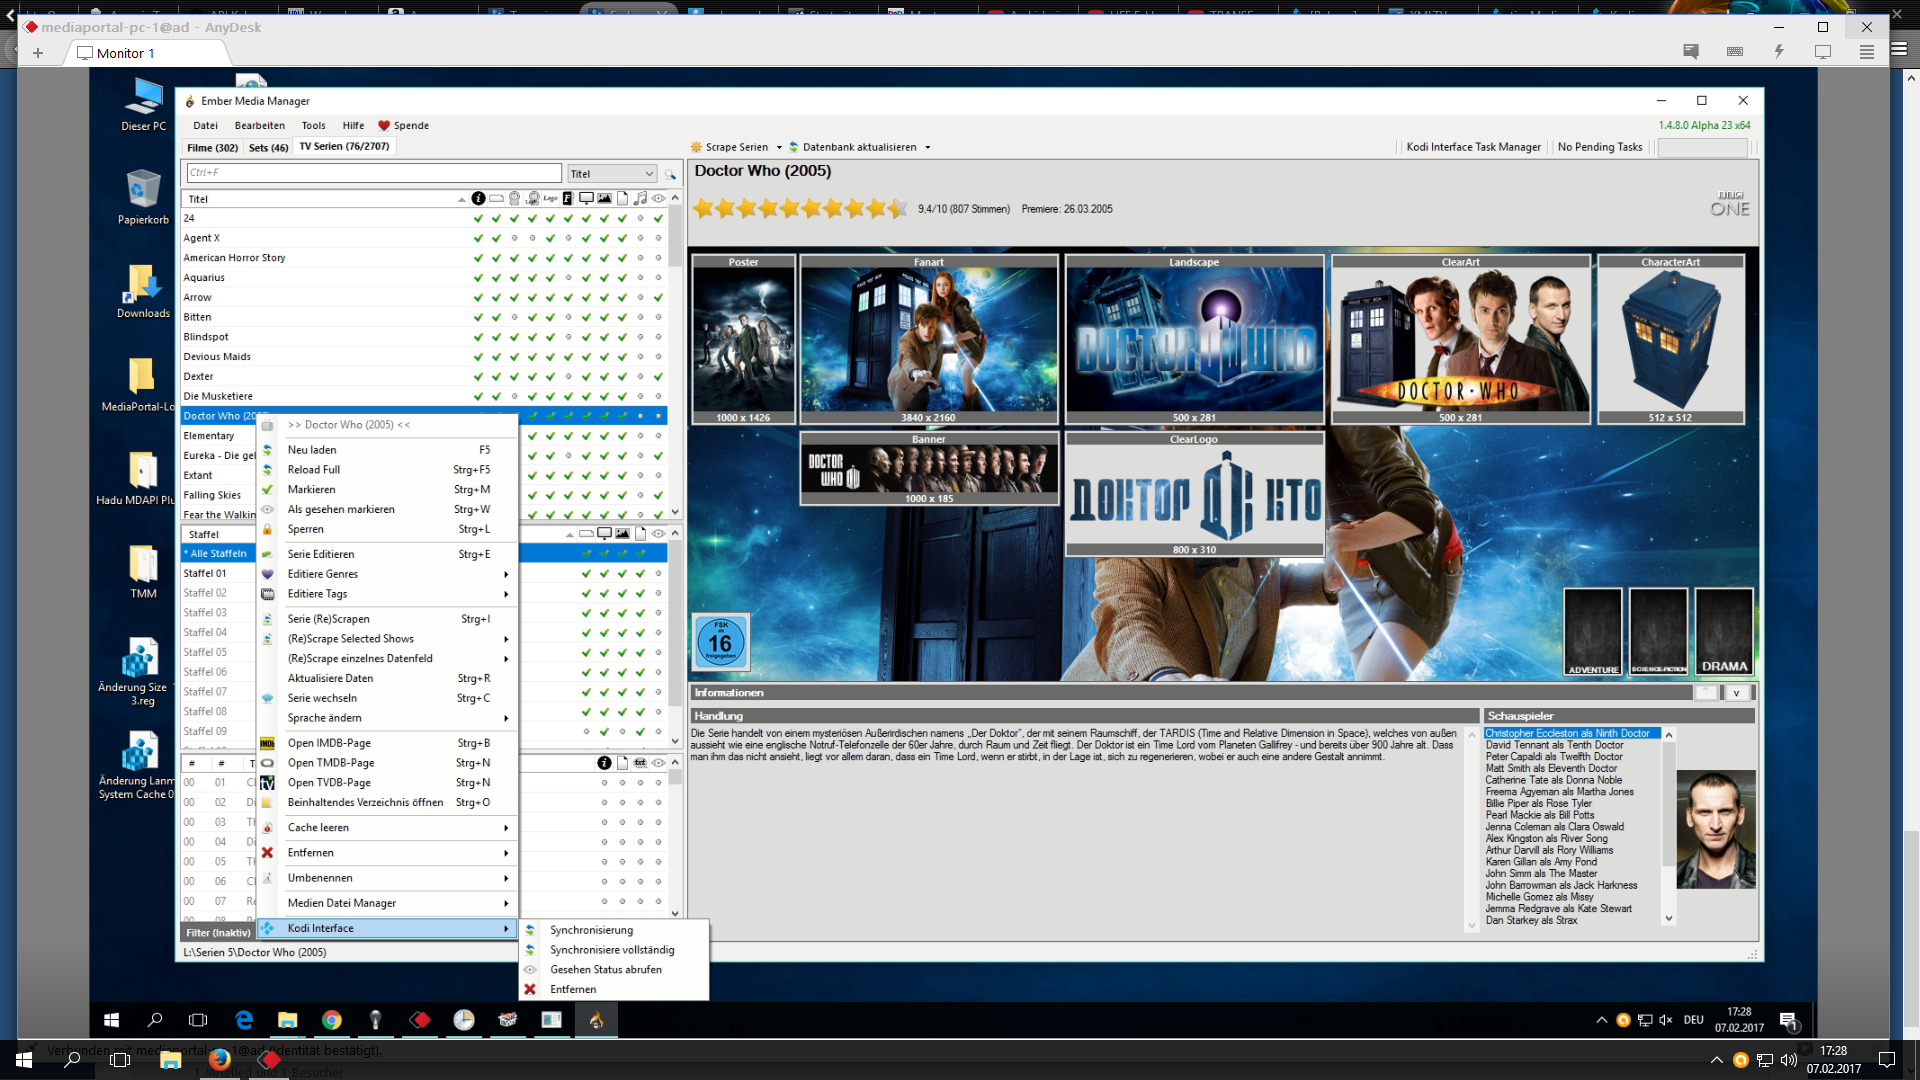
Task: Open AnyDesk keyboard settings icon
Action: coord(1735,52)
